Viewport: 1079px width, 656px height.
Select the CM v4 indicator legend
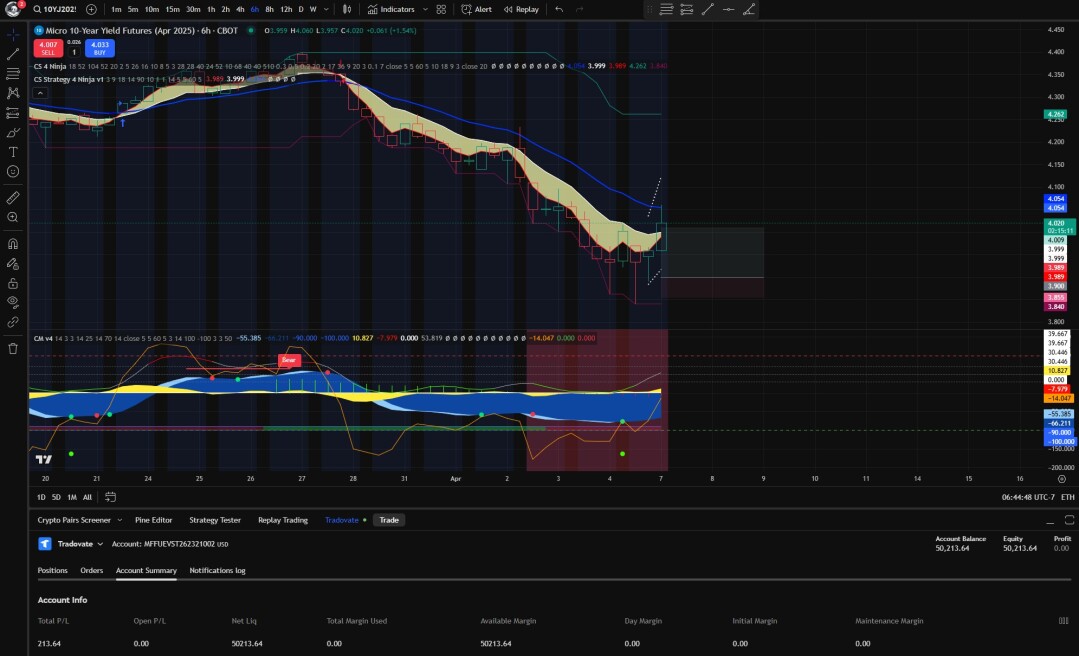[43, 338]
